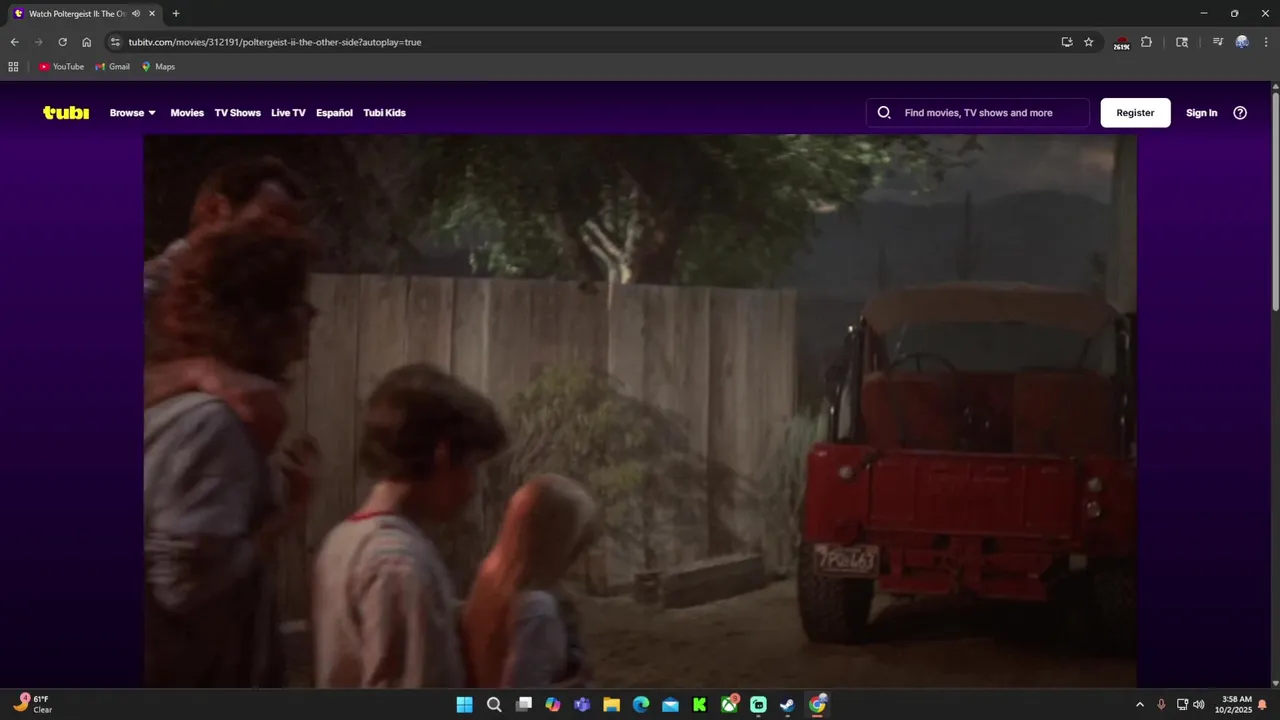
Task: Click the Poltergeist II video player
Action: tap(640, 411)
